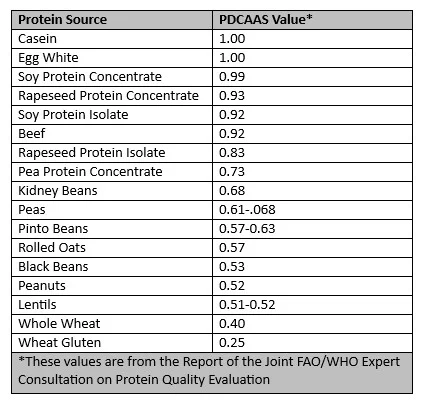Select the Kidney Beans cell
Viewport: 421px width, 402px height.
coord(112,191)
